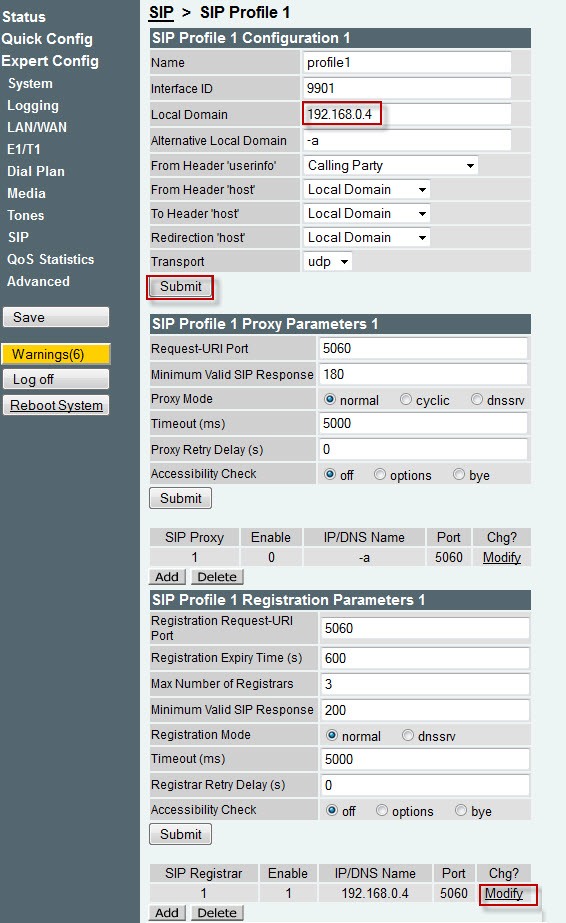Select the cyclic Proxy Mode radio button

coord(405,400)
